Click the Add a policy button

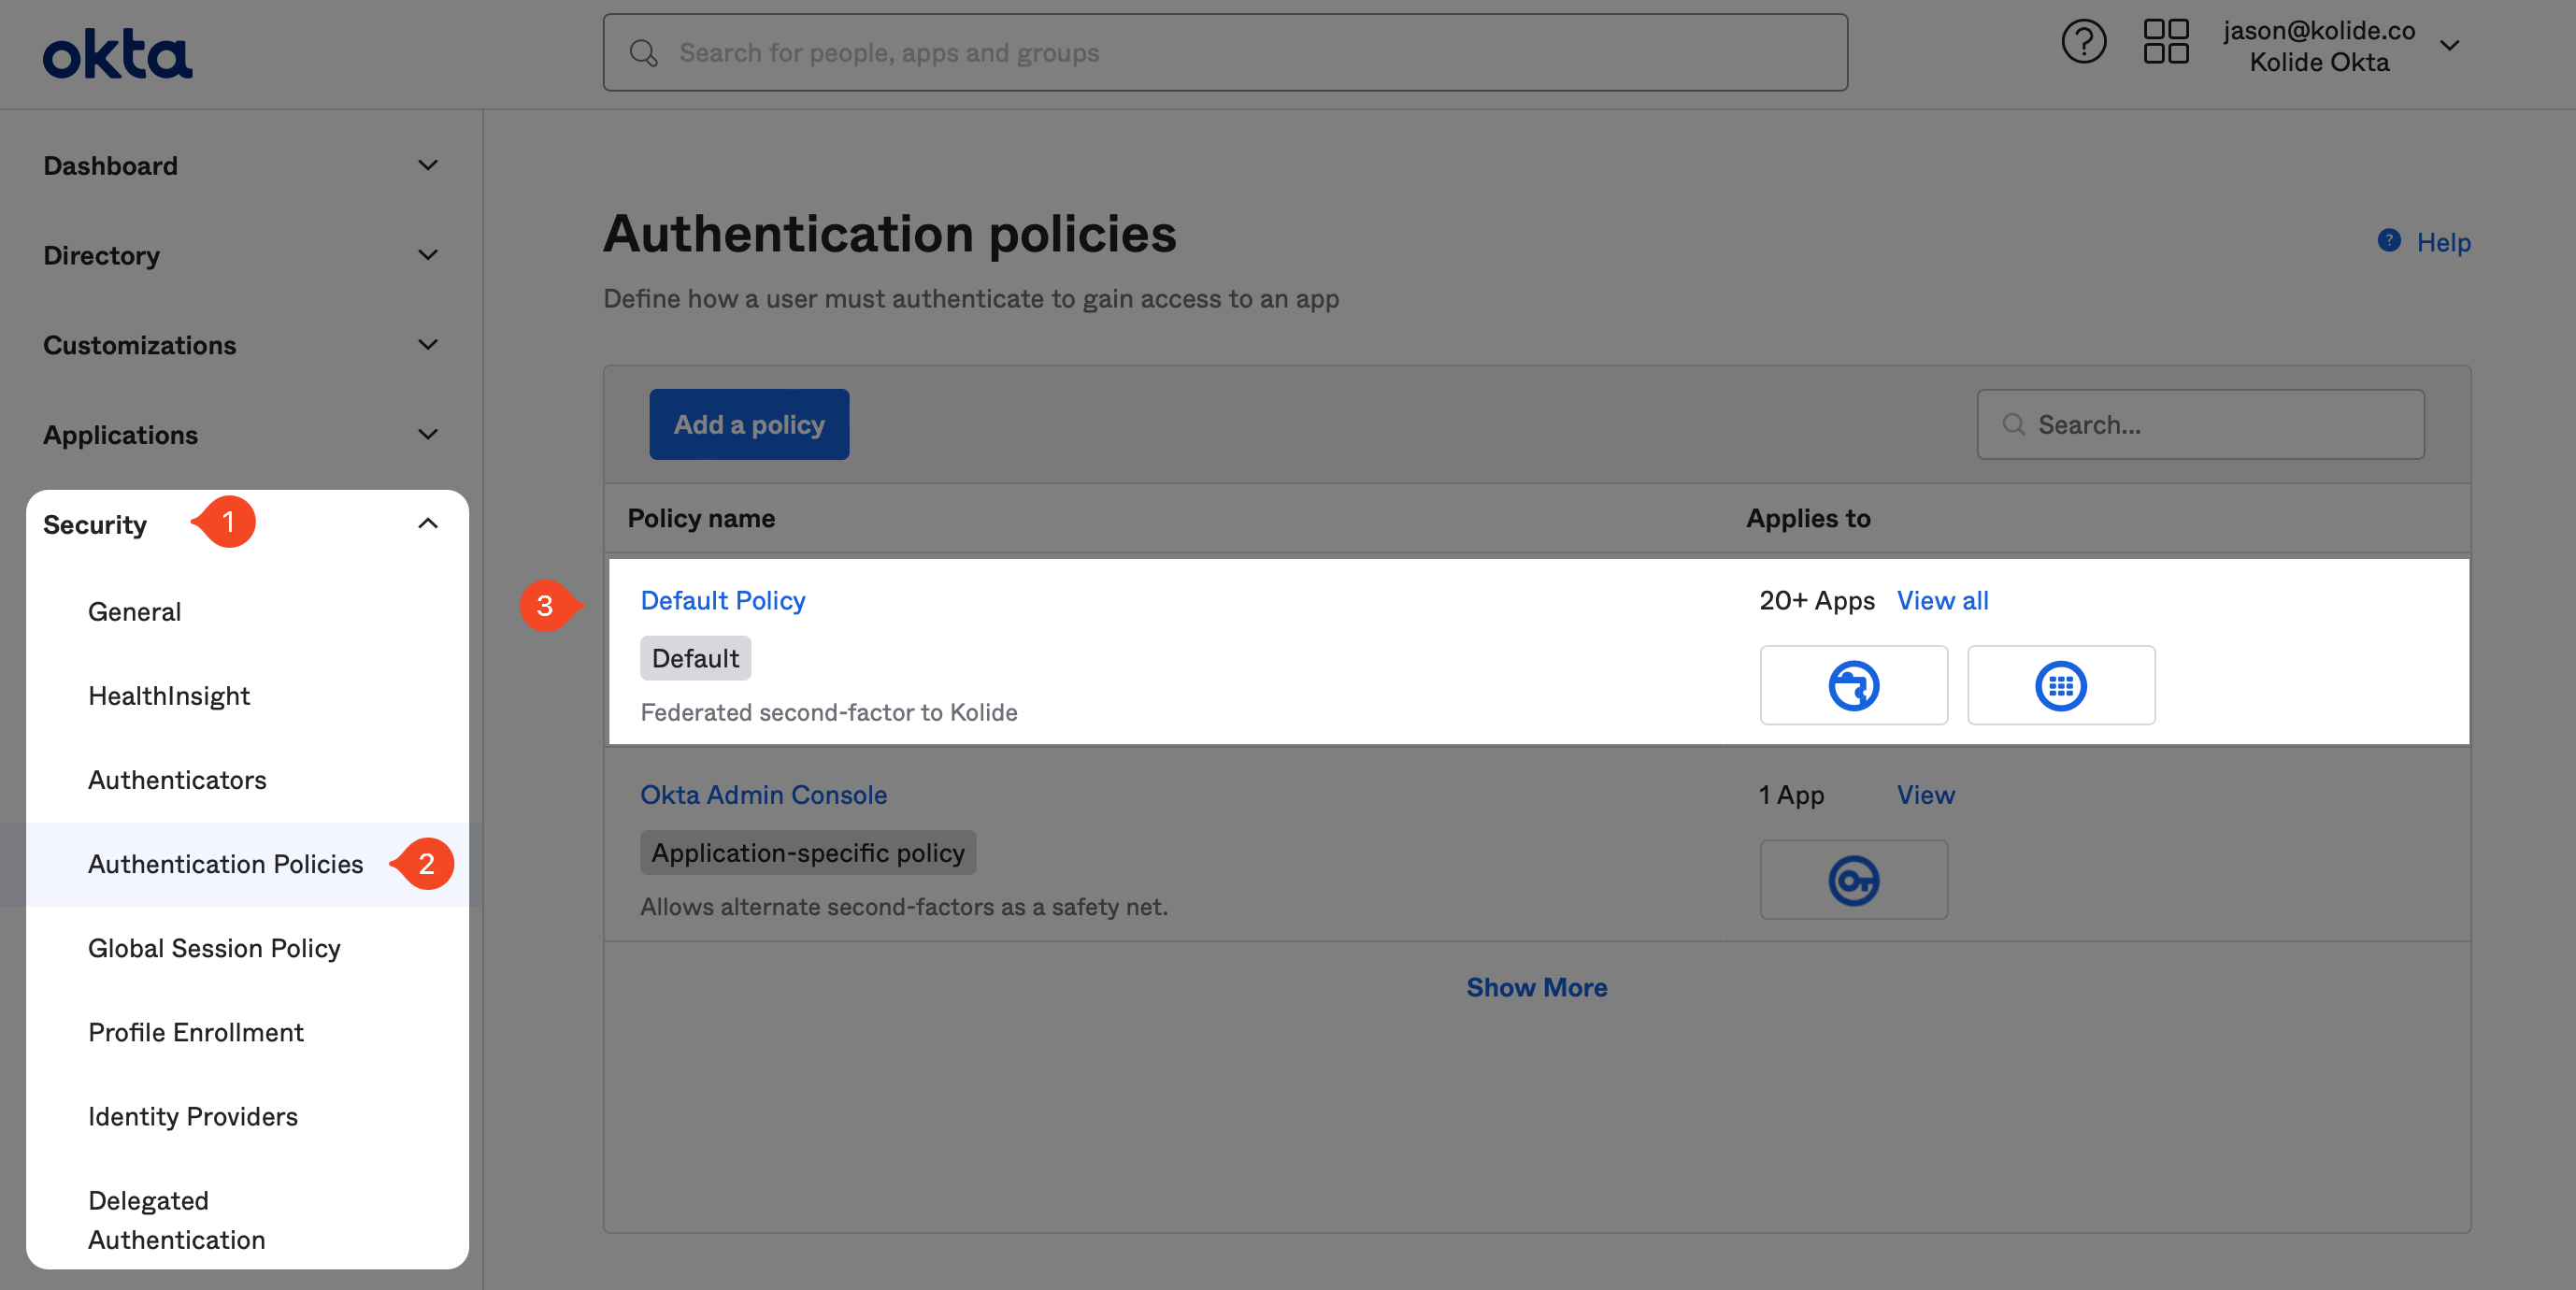click(749, 425)
